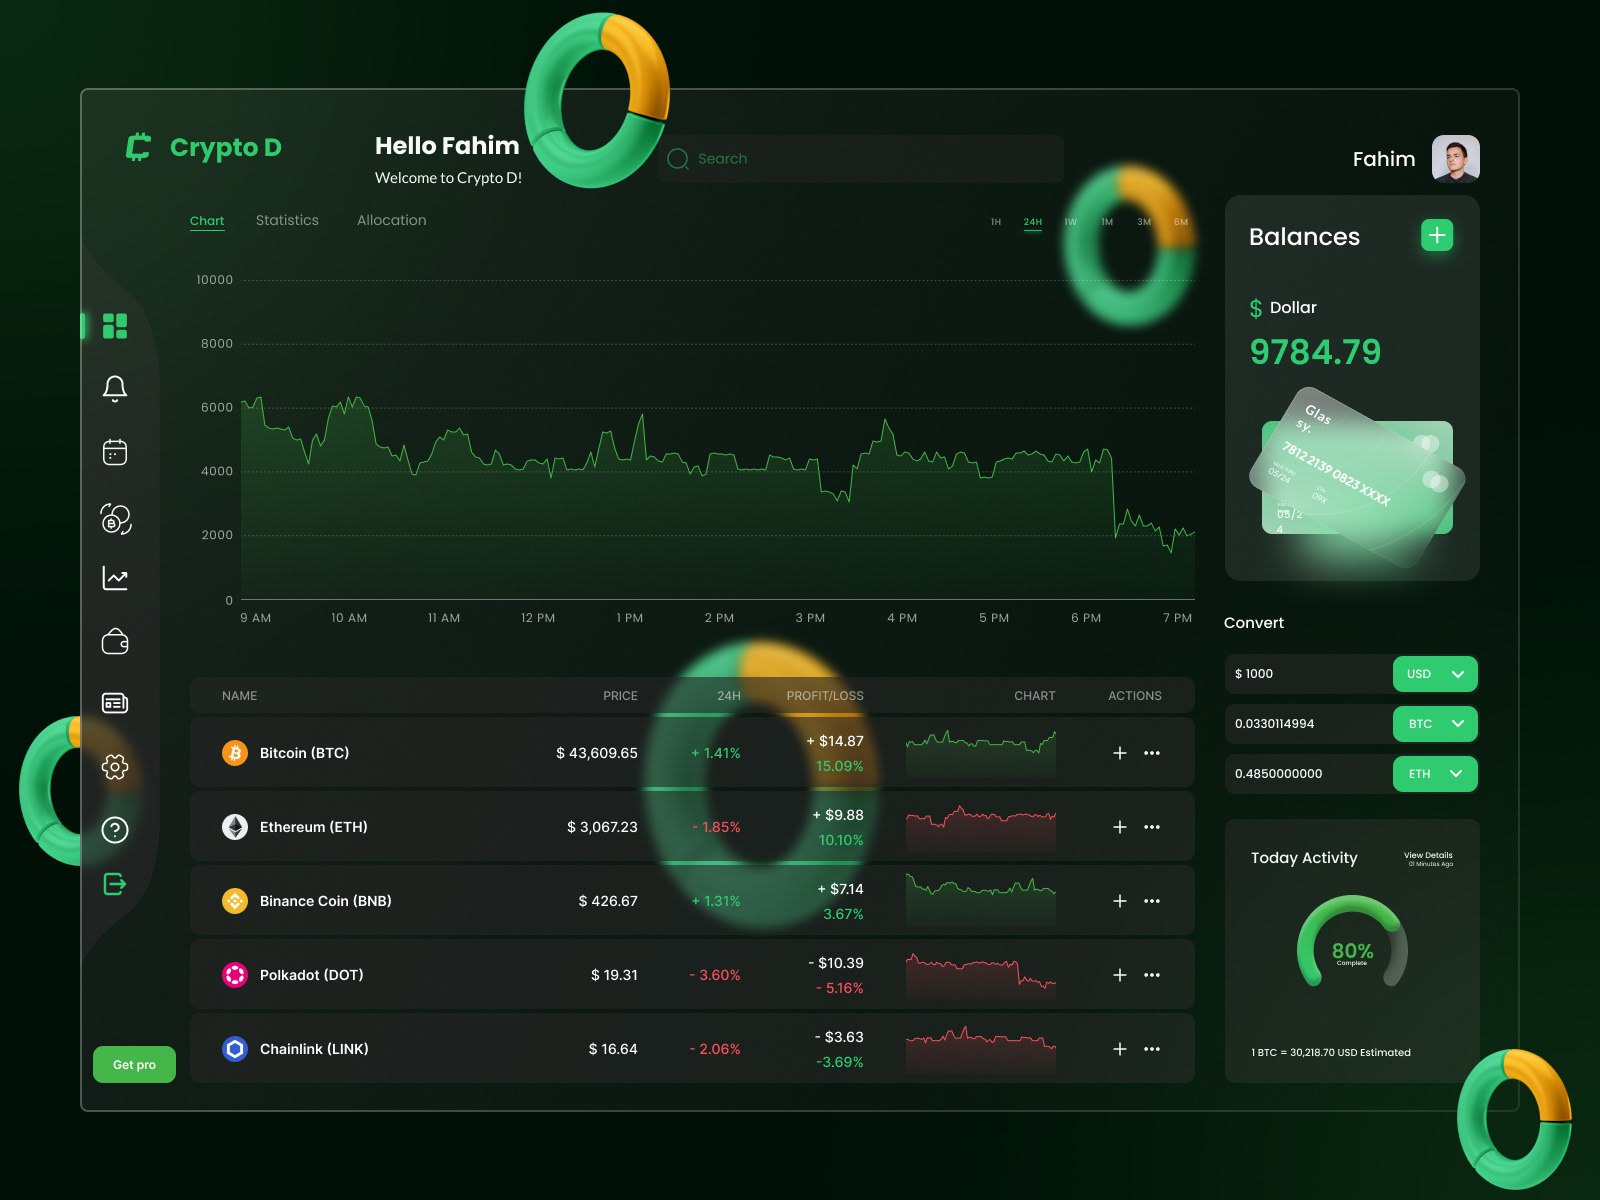The image size is (1600, 1200).
Task: Click the Get pro button
Action: point(134,1064)
